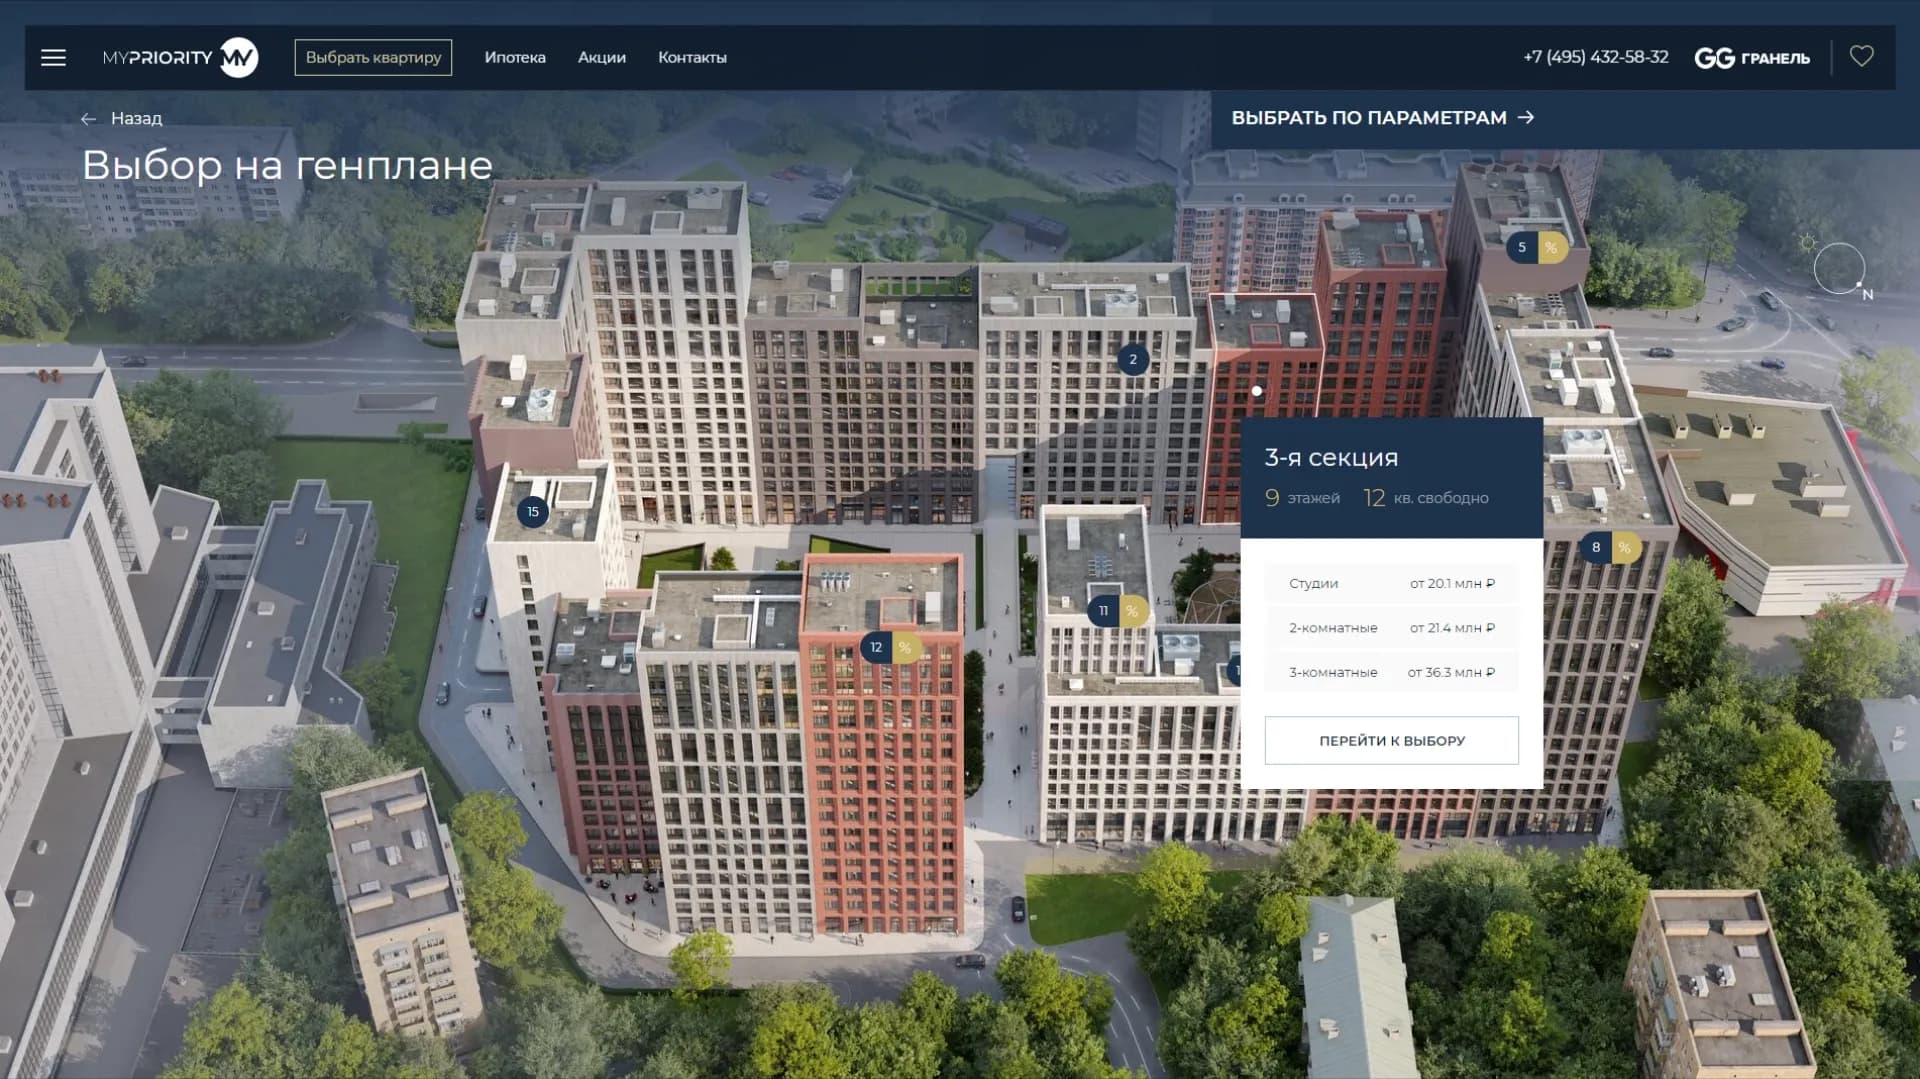Image resolution: width=1920 pixels, height=1079 pixels.
Task: Select building marker number 11
Action: (1103, 611)
